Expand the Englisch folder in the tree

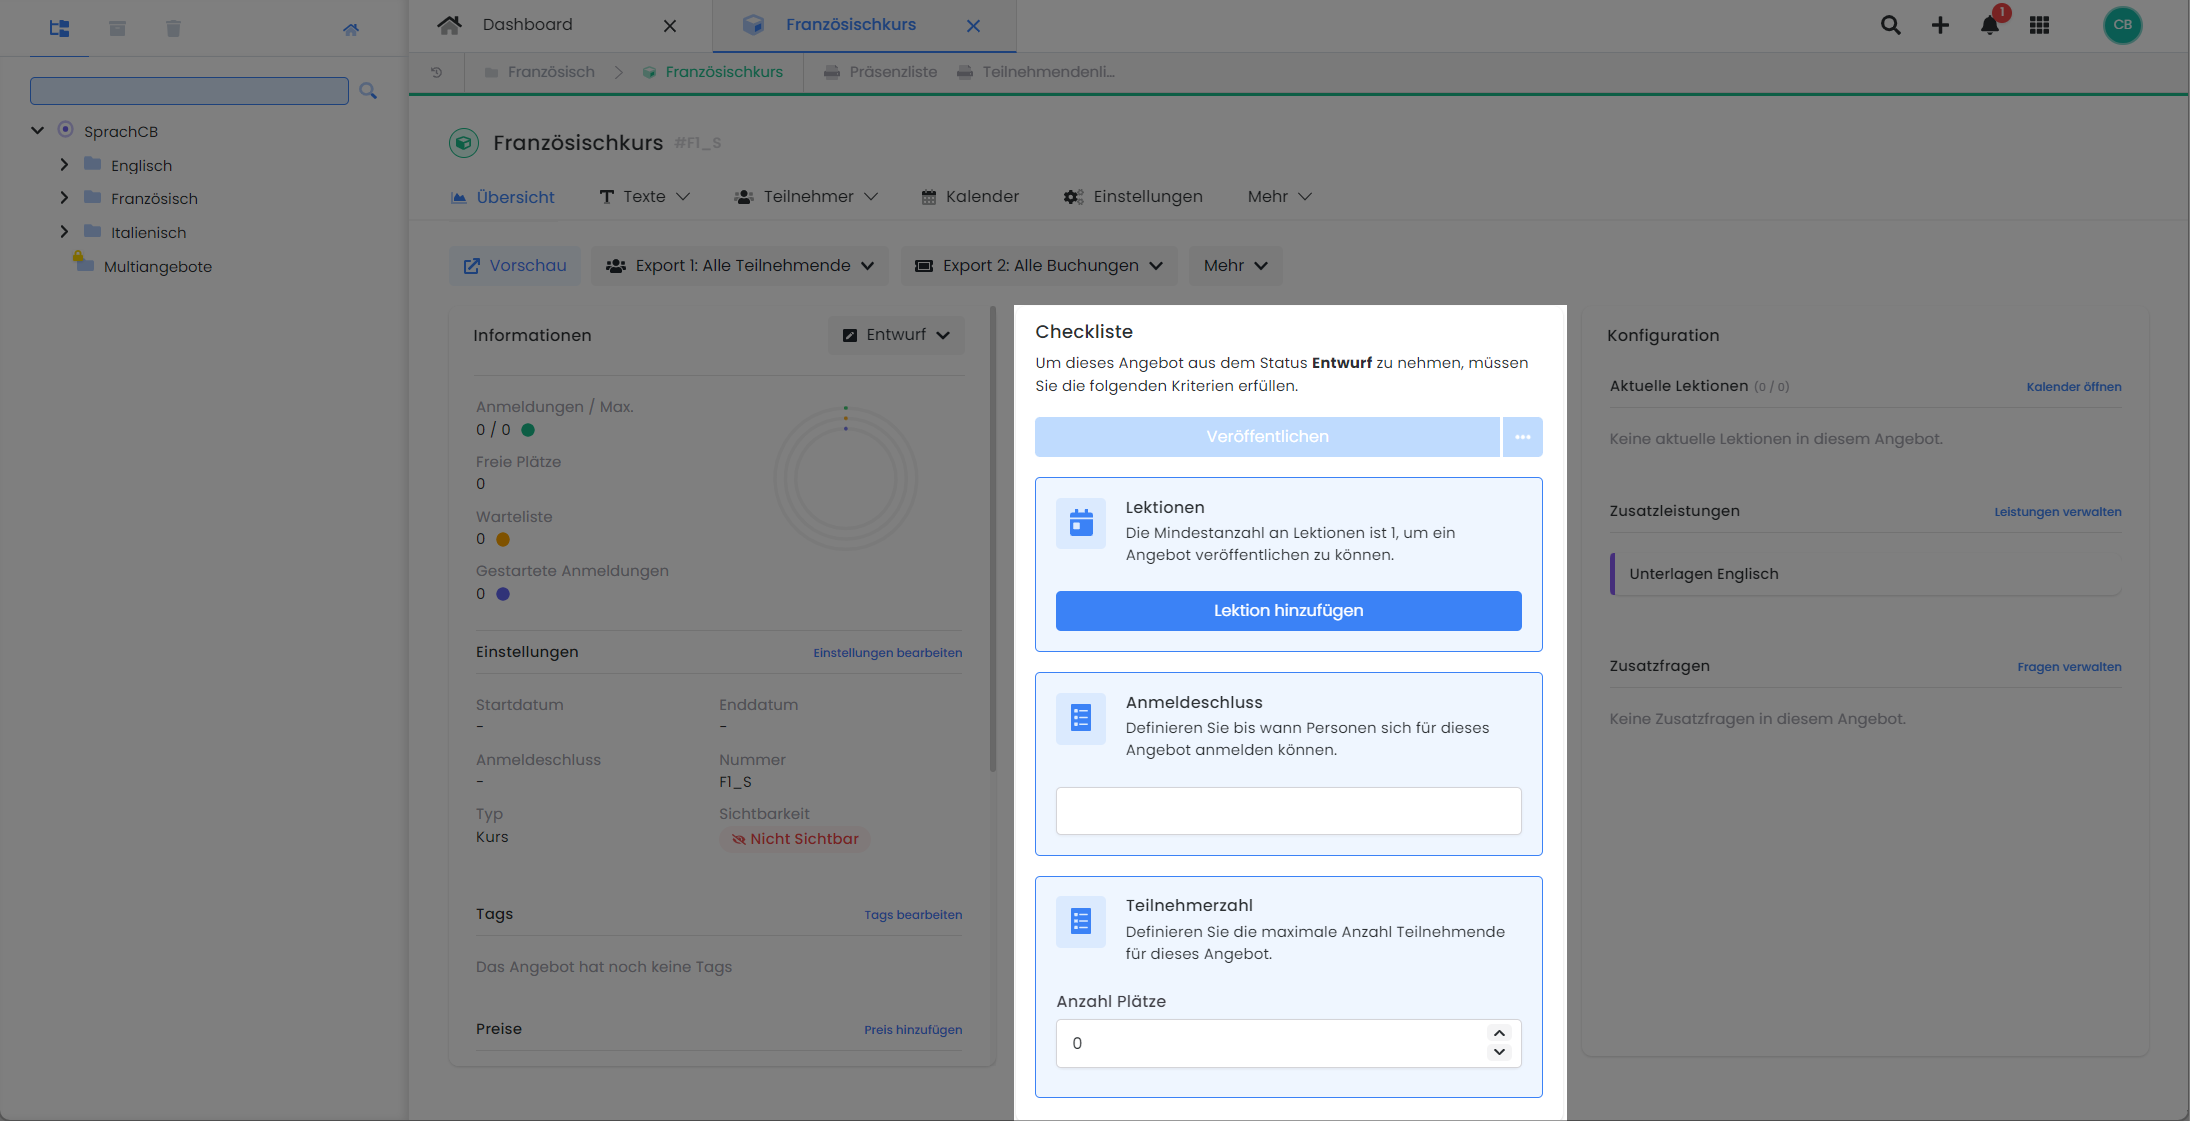(65, 165)
